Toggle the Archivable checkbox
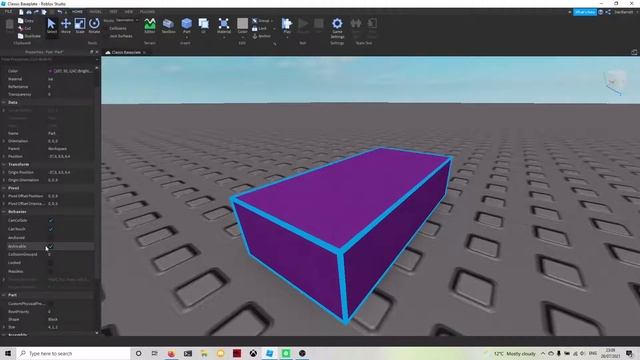The width and height of the screenshot is (640, 360). pyautogui.click(x=51, y=247)
